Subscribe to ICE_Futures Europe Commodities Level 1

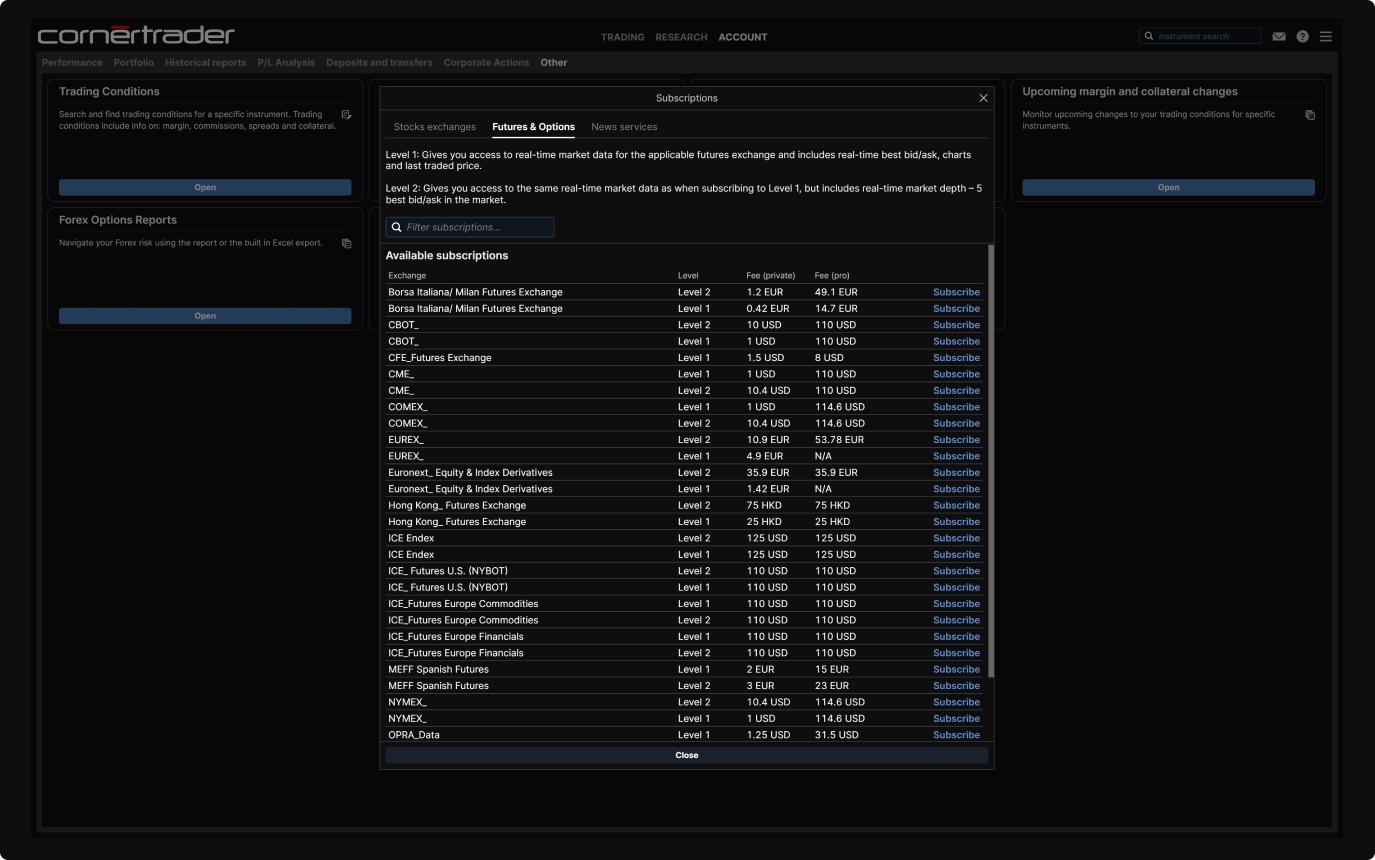(956, 604)
